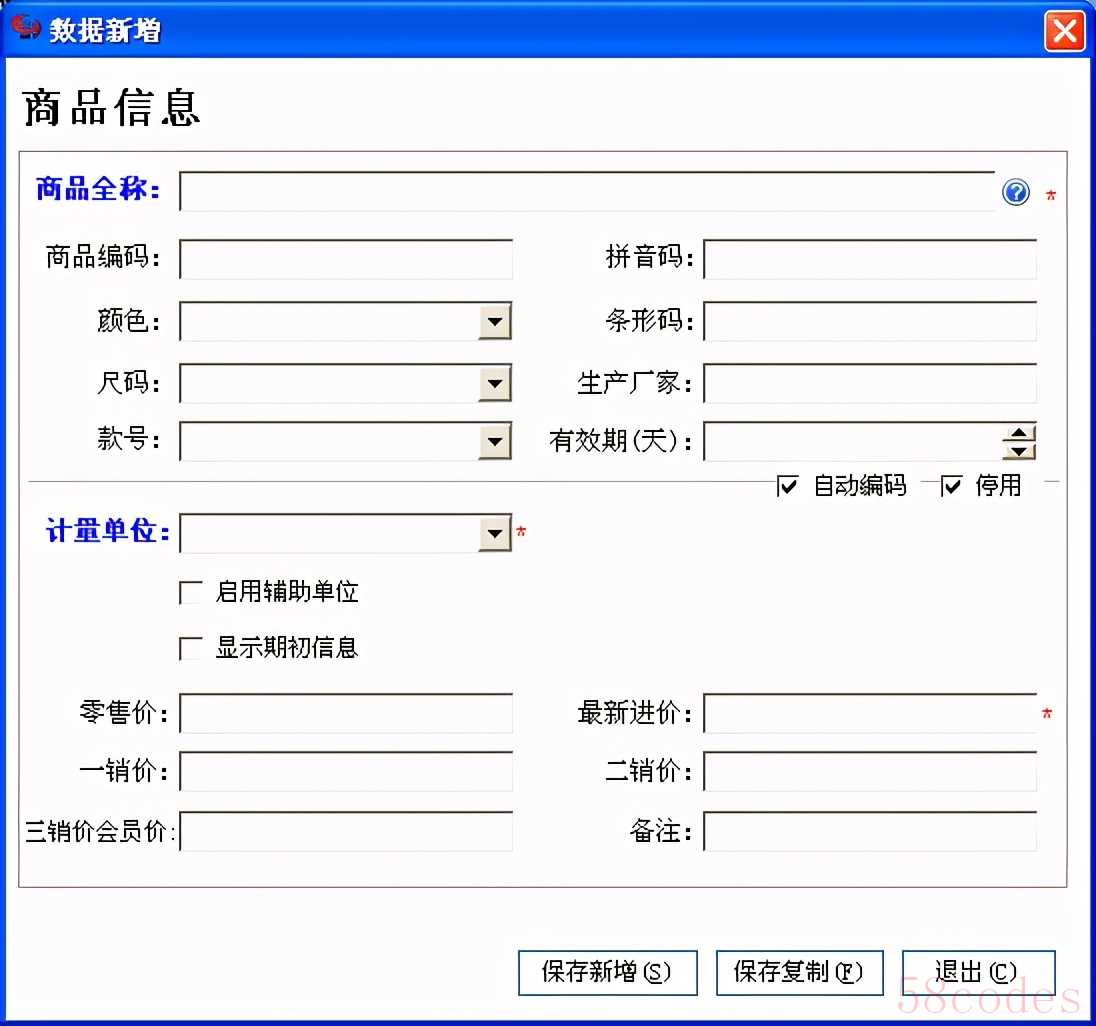Viewport: 1096px width, 1026px height.
Task: Expand the 尺码 dropdown arrow
Action: click(x=495, y=383)
